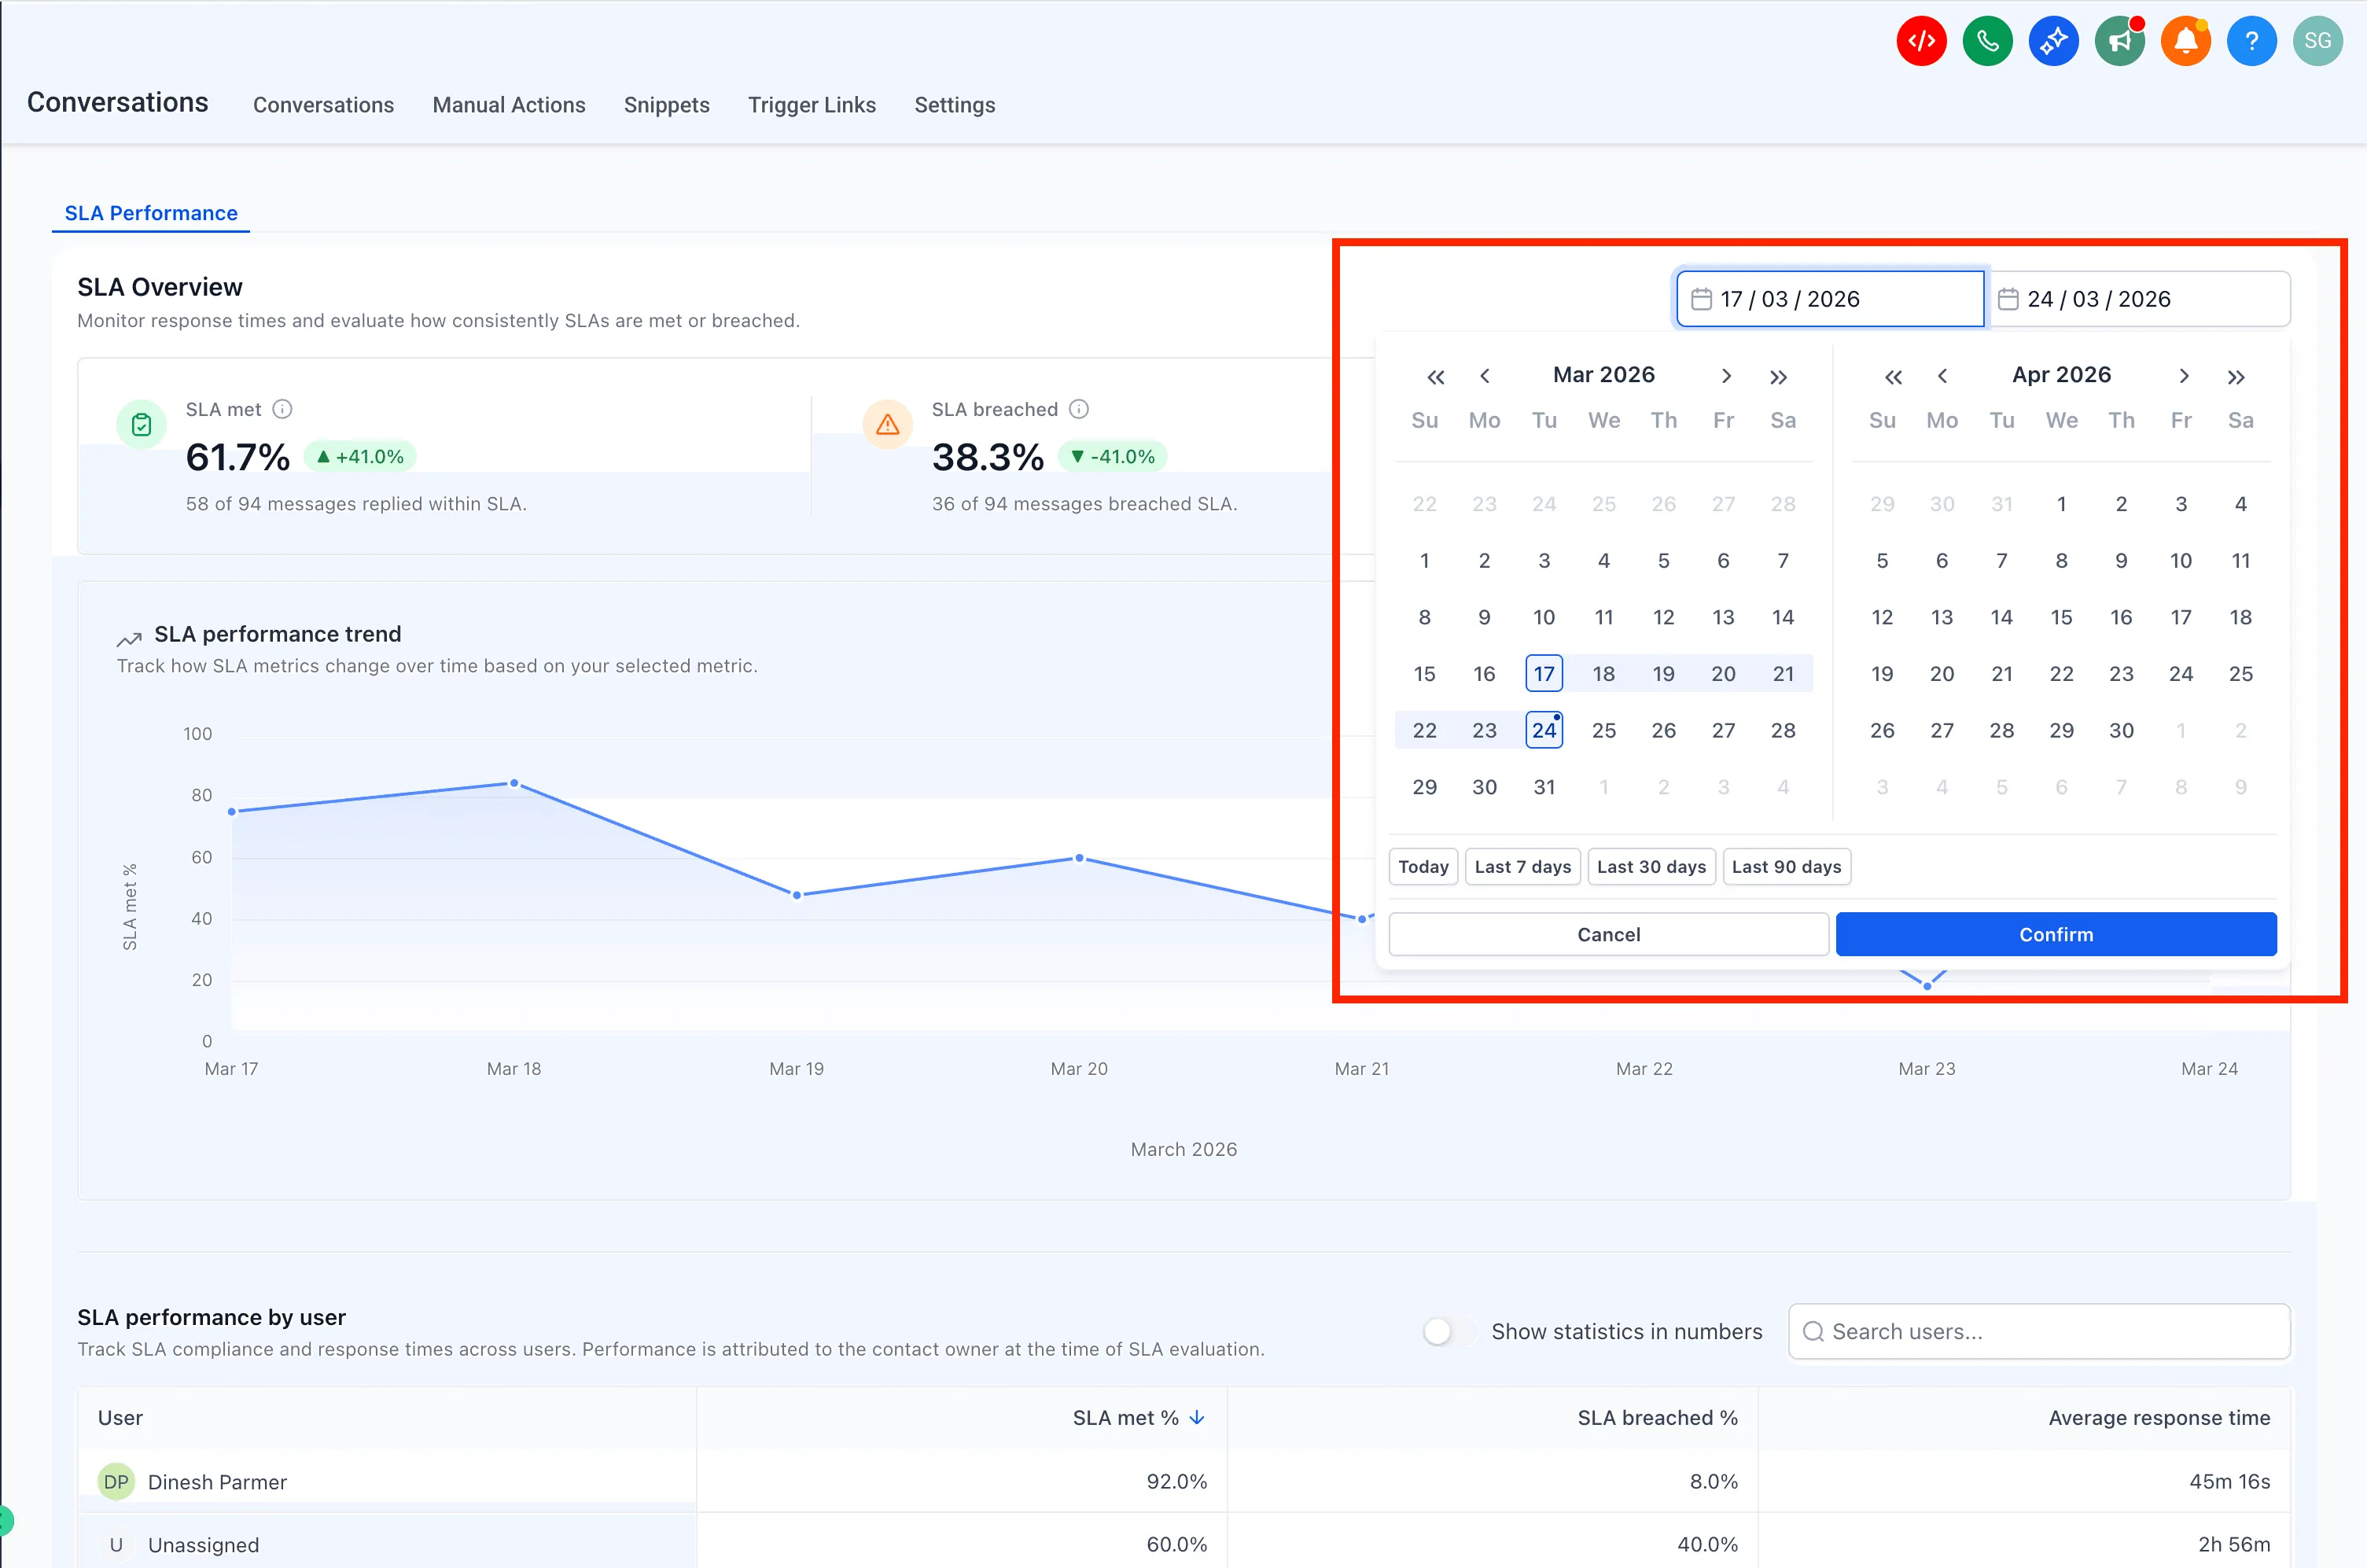Open the Settings tab
Screen dimensions: 2367x1568
955,105
